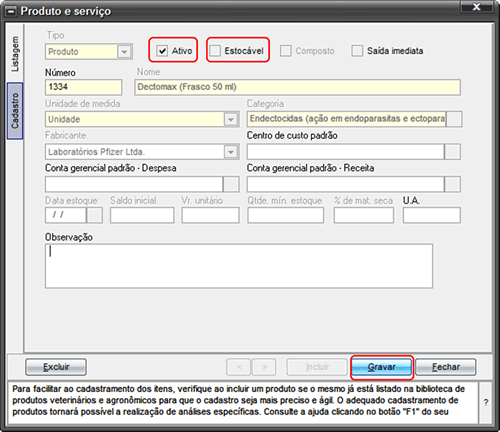Go to previous record arrow button
The height and width of the screenshot is (432, 500).
click(239, 367)
